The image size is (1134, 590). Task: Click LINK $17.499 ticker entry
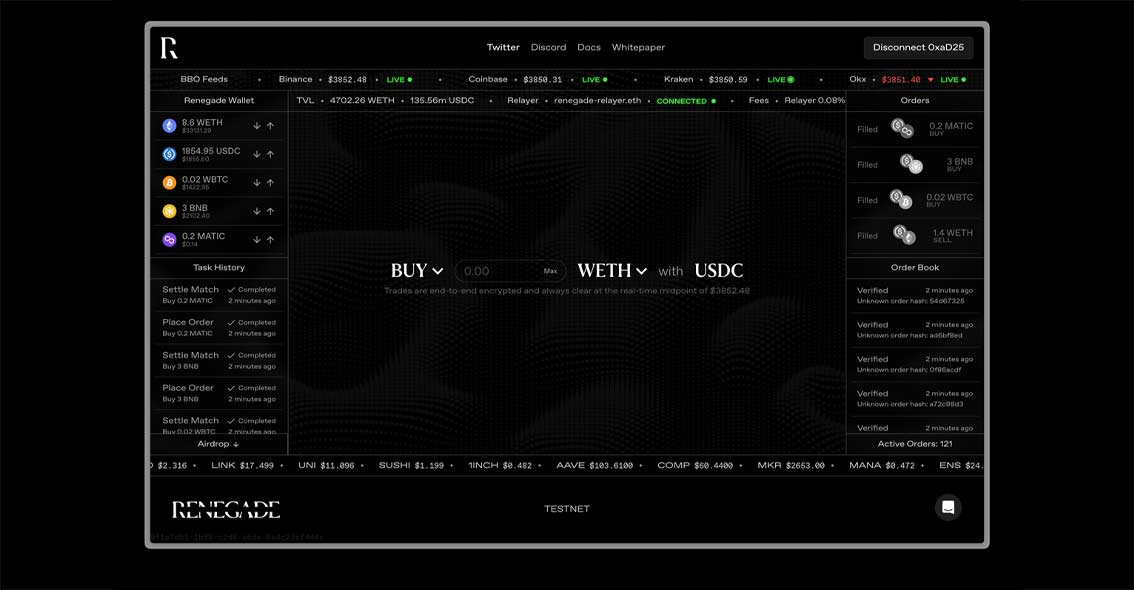click(x=242, y=466)
